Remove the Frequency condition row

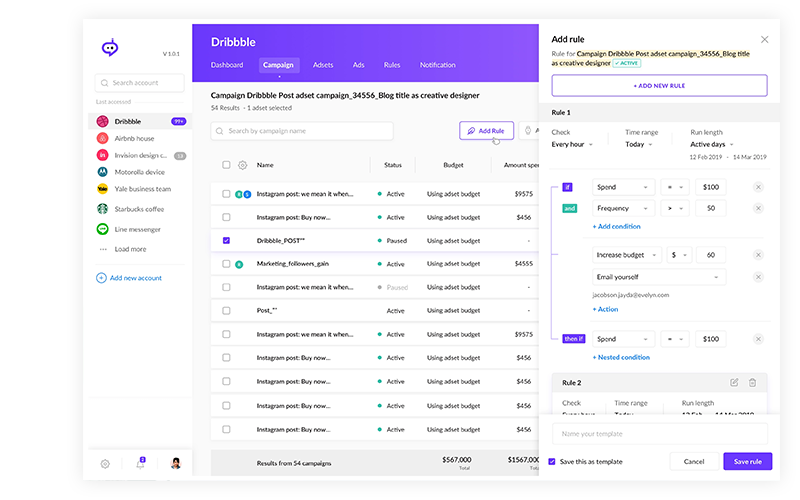[x=757, y=208]
